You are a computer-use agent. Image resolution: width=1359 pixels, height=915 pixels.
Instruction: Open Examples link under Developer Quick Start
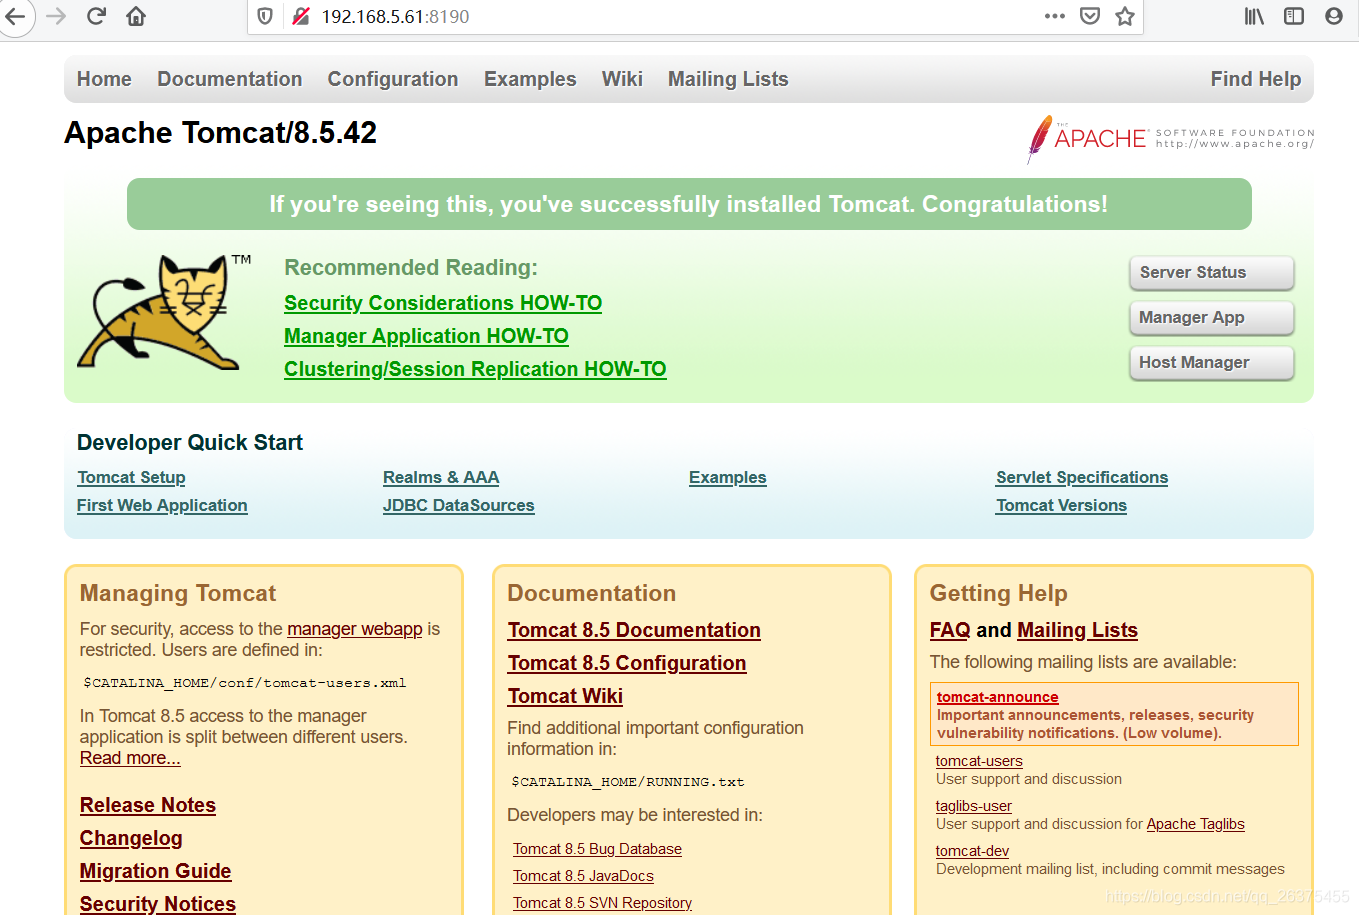coord(728,478)
